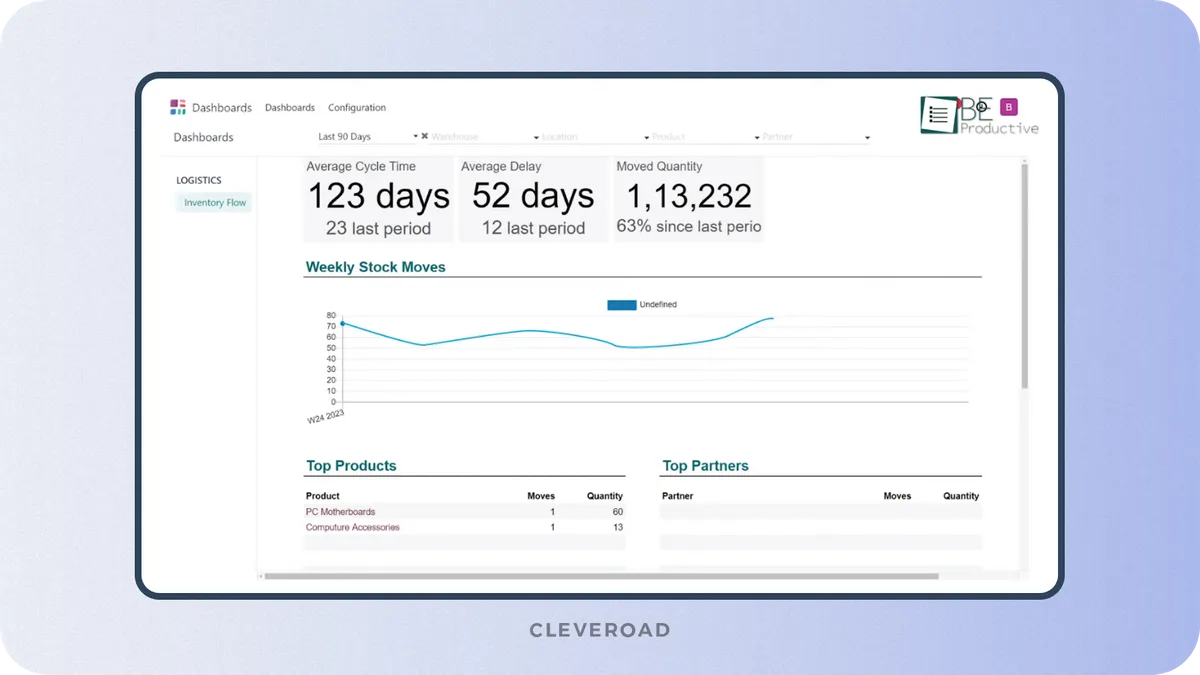Open the Average Cycle Time card
Screen dimensions: 1200x675
pyautogui.click(x=379, y=199)
